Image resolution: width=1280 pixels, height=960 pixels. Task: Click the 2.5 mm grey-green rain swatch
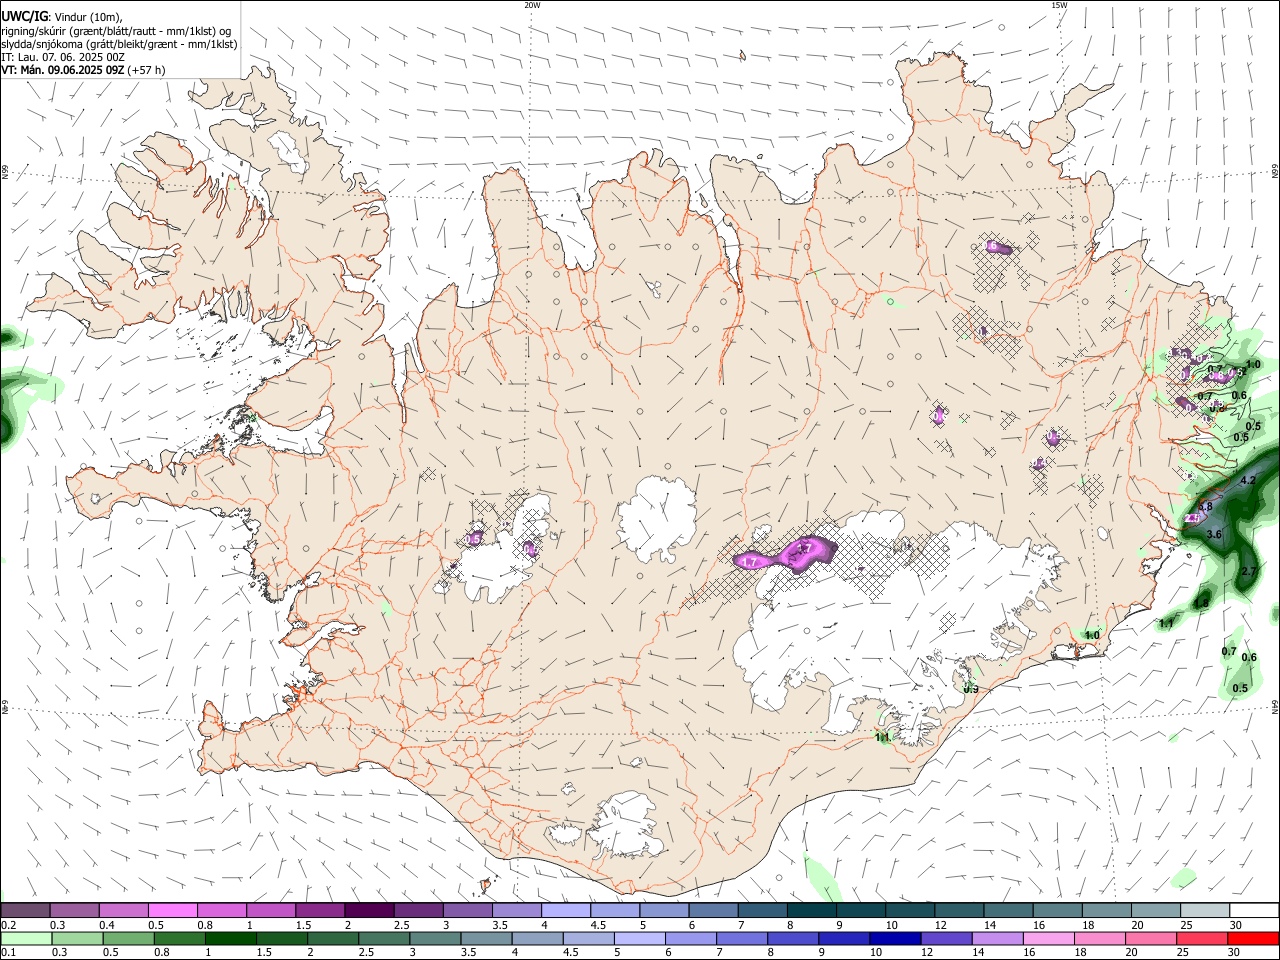384,939
